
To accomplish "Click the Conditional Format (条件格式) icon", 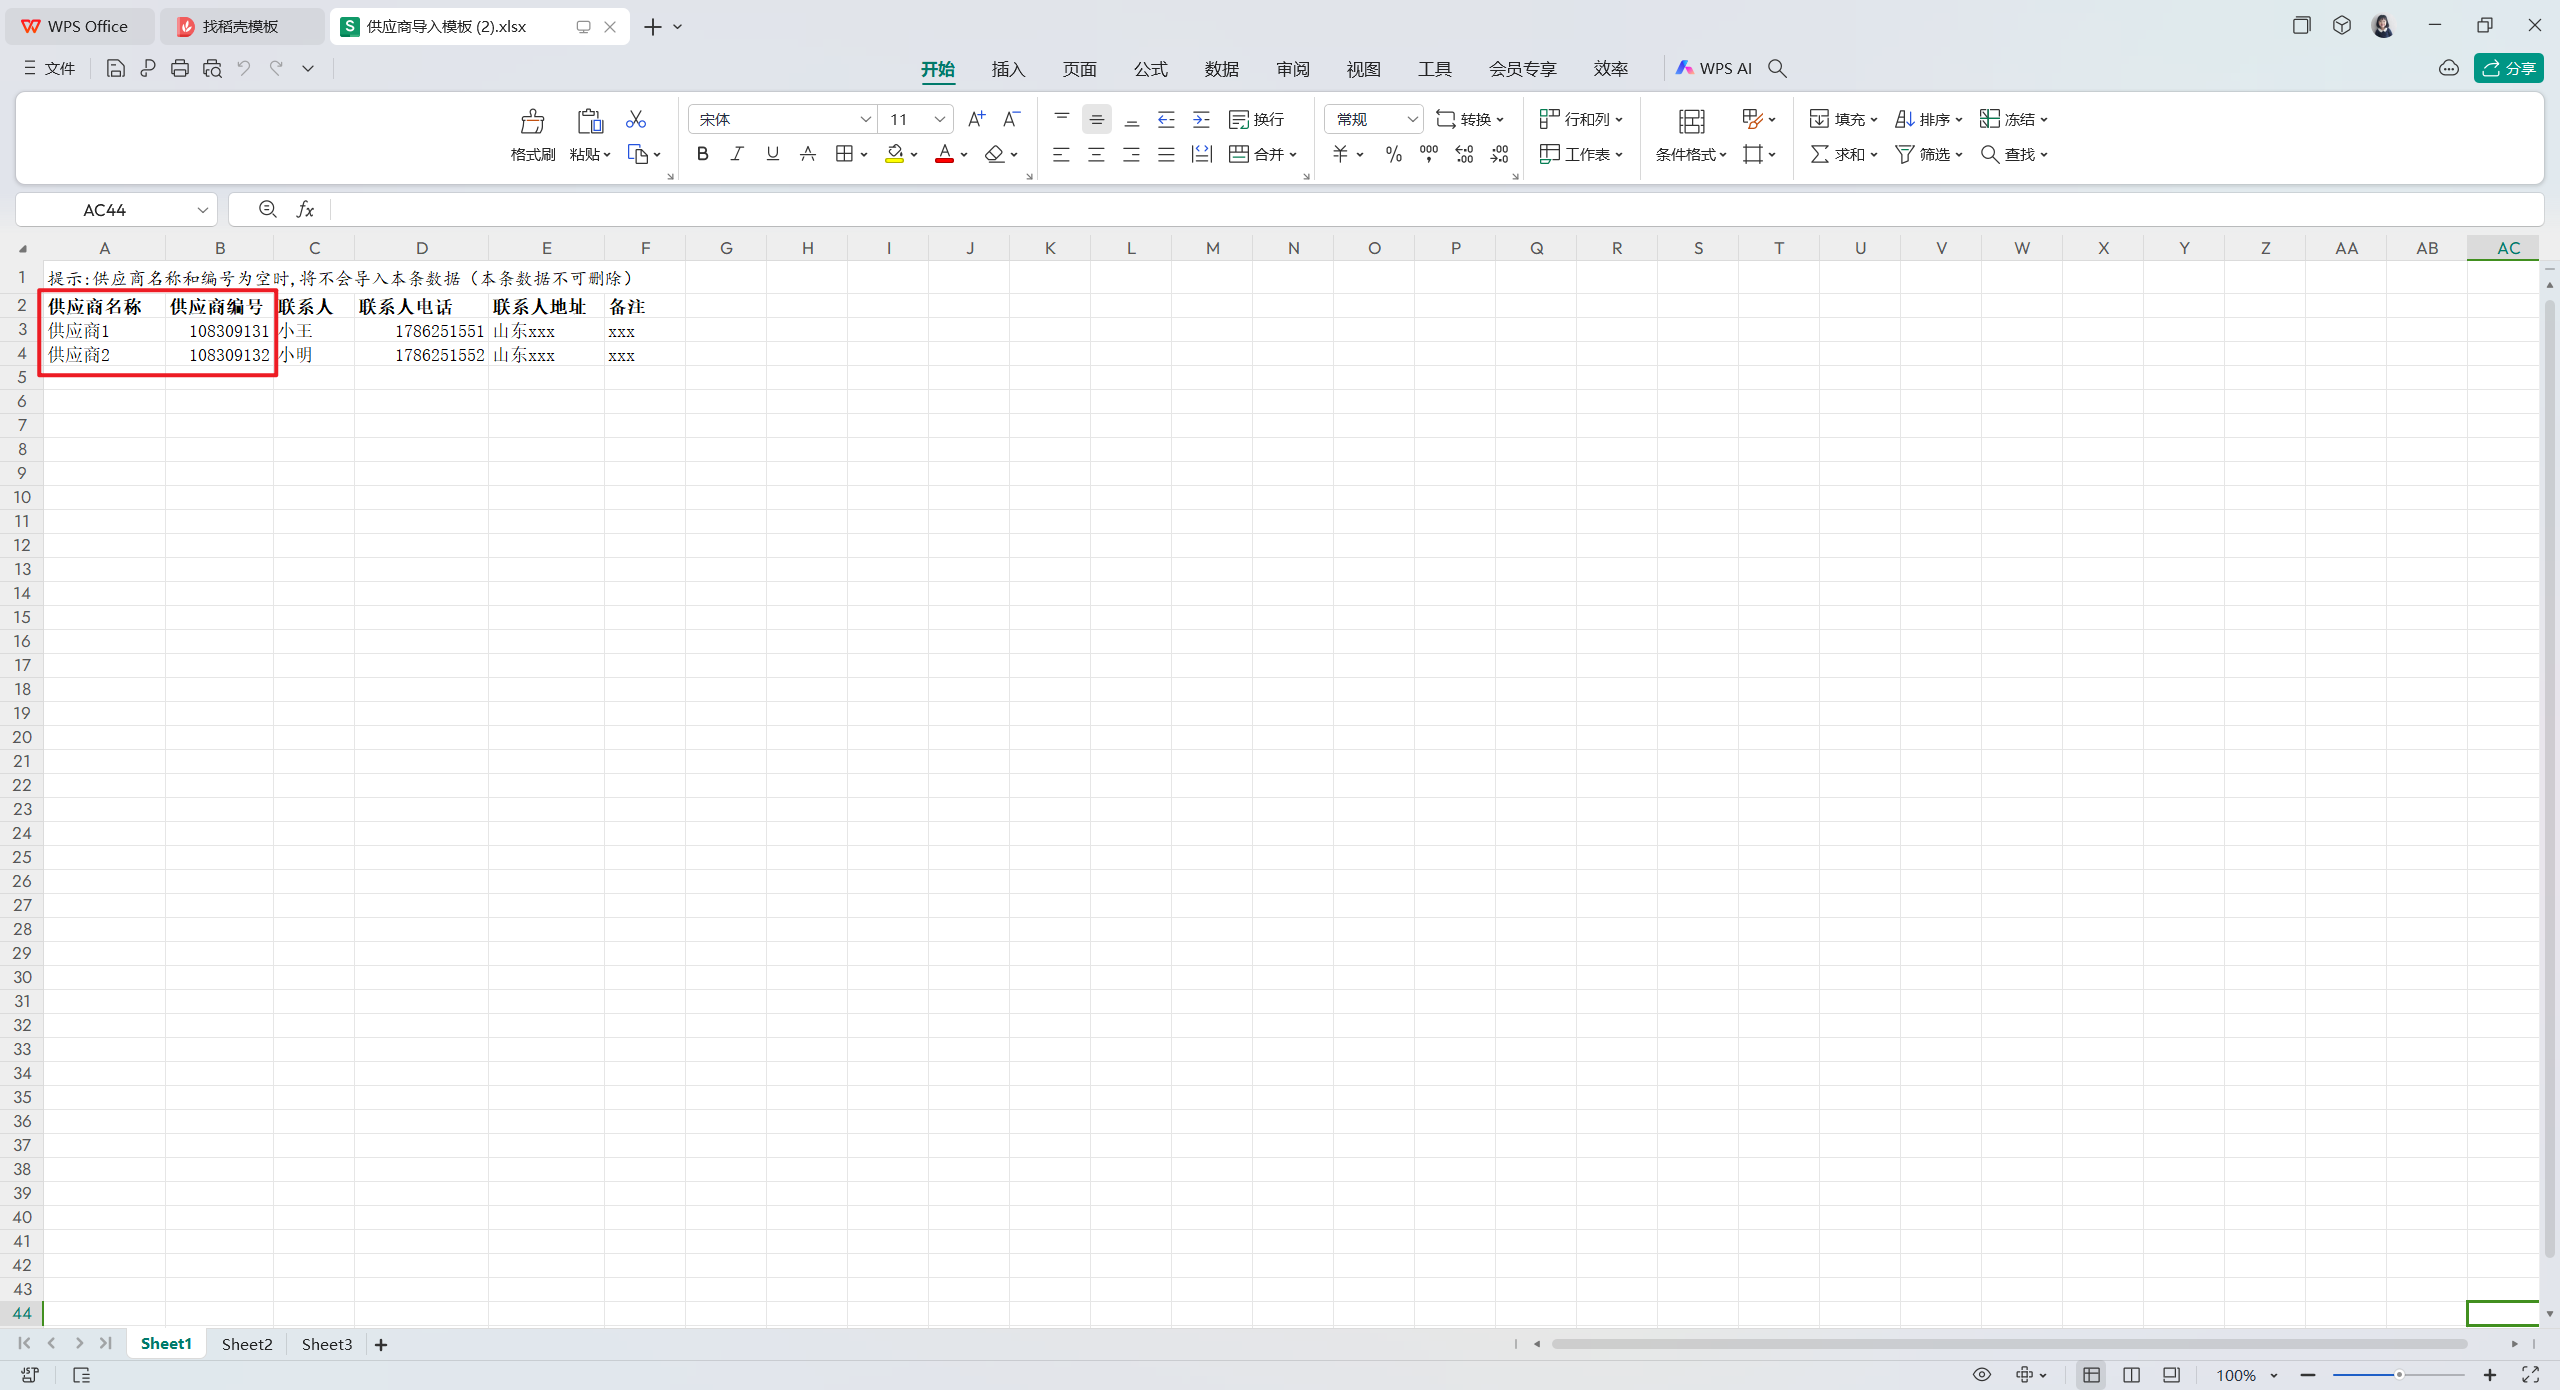I will tap(1691, 121).
